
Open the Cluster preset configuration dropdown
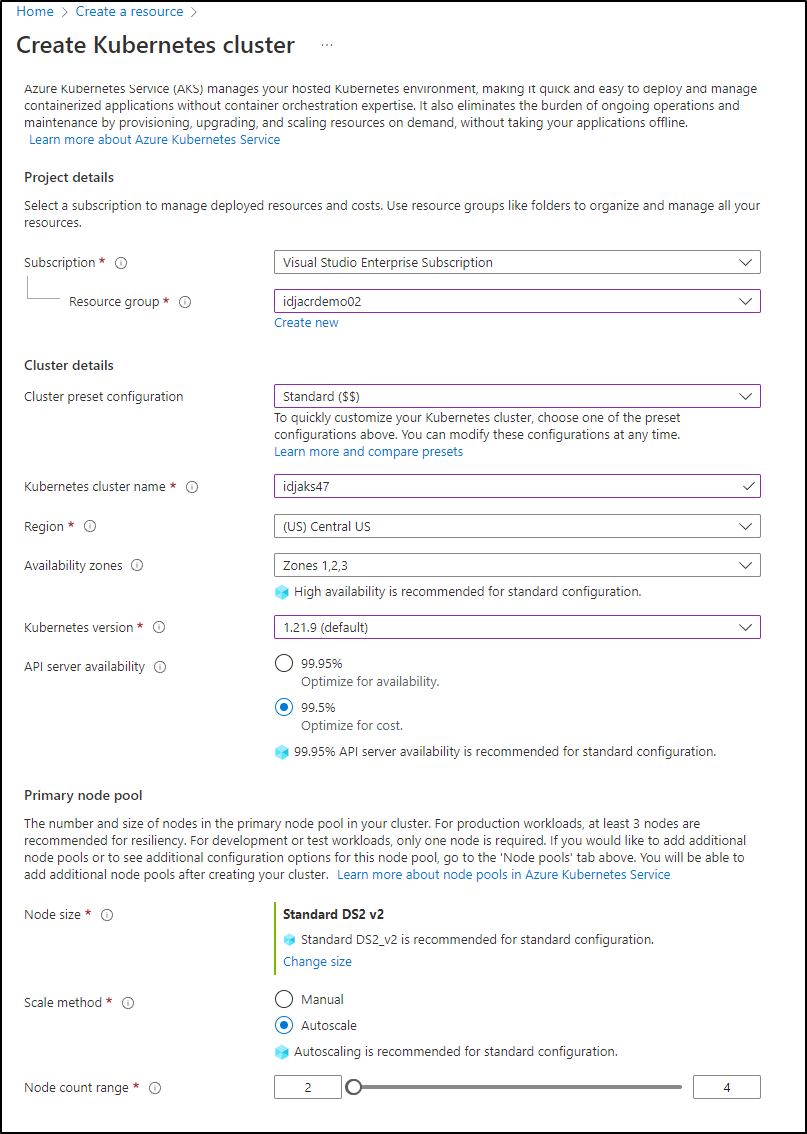(517, 396)
